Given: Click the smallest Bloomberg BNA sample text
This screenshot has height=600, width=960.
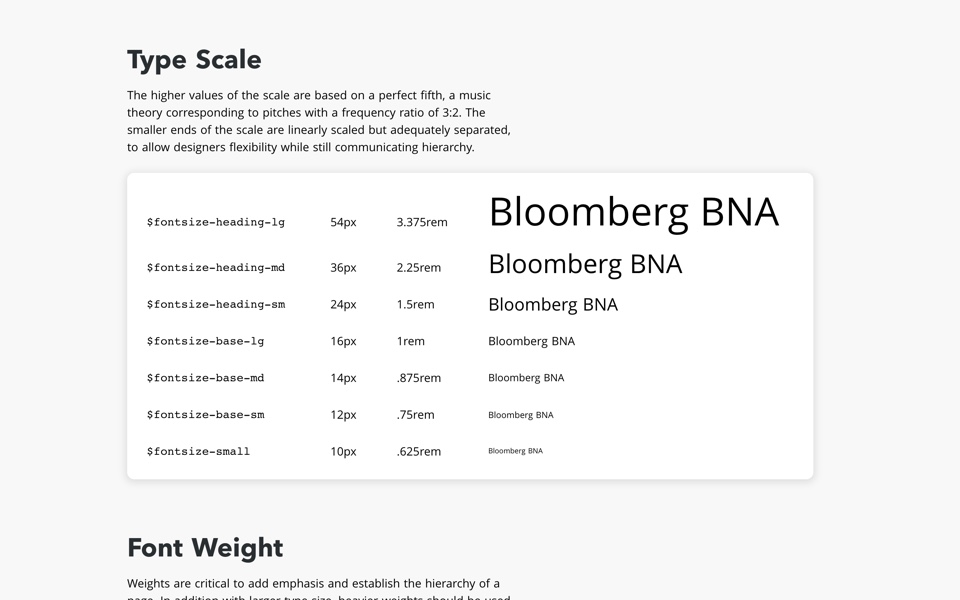Looking at the screenshot, I should 515,451.
